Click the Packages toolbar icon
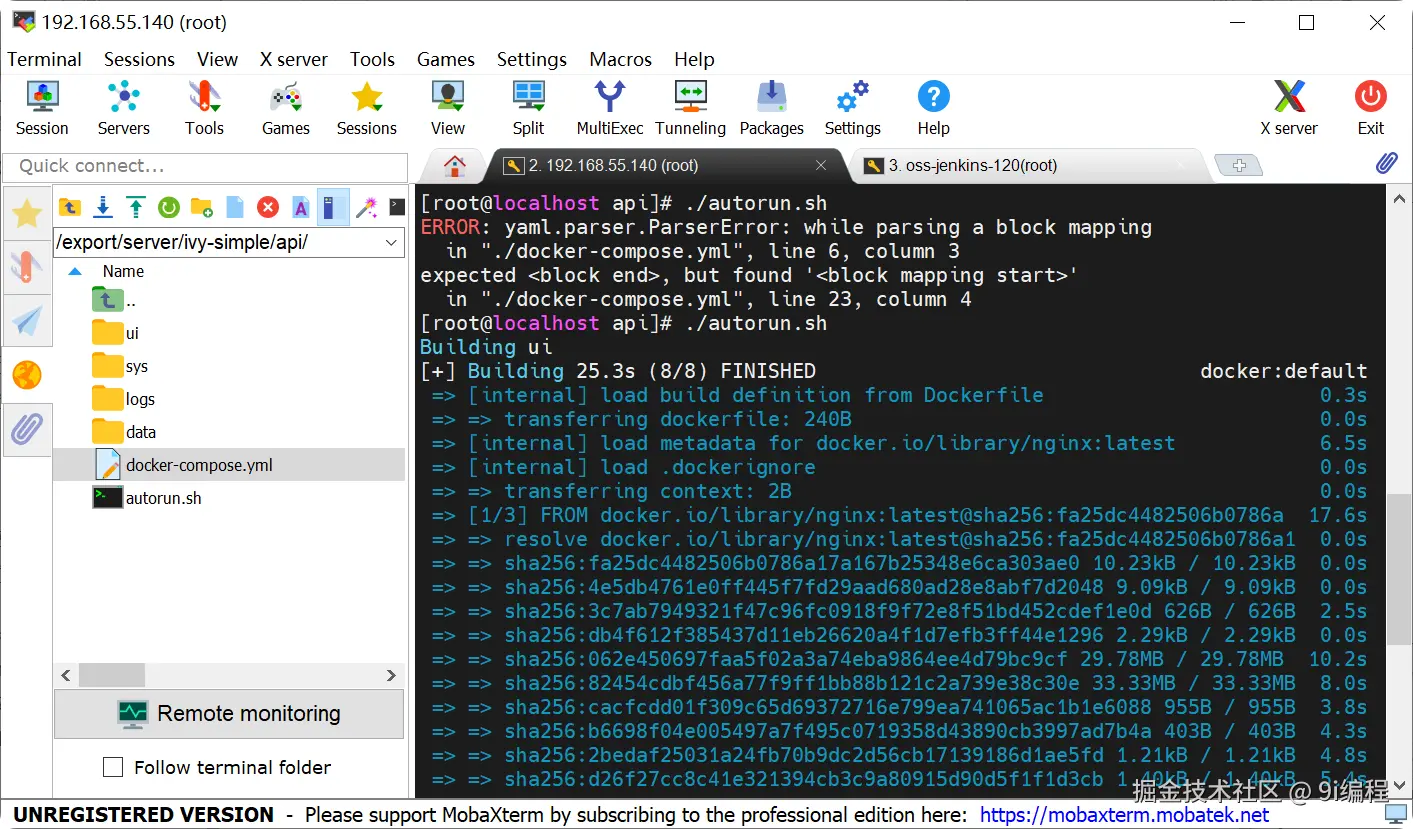This screenshot has width=1413, height=829. click(x=771, y=108)
